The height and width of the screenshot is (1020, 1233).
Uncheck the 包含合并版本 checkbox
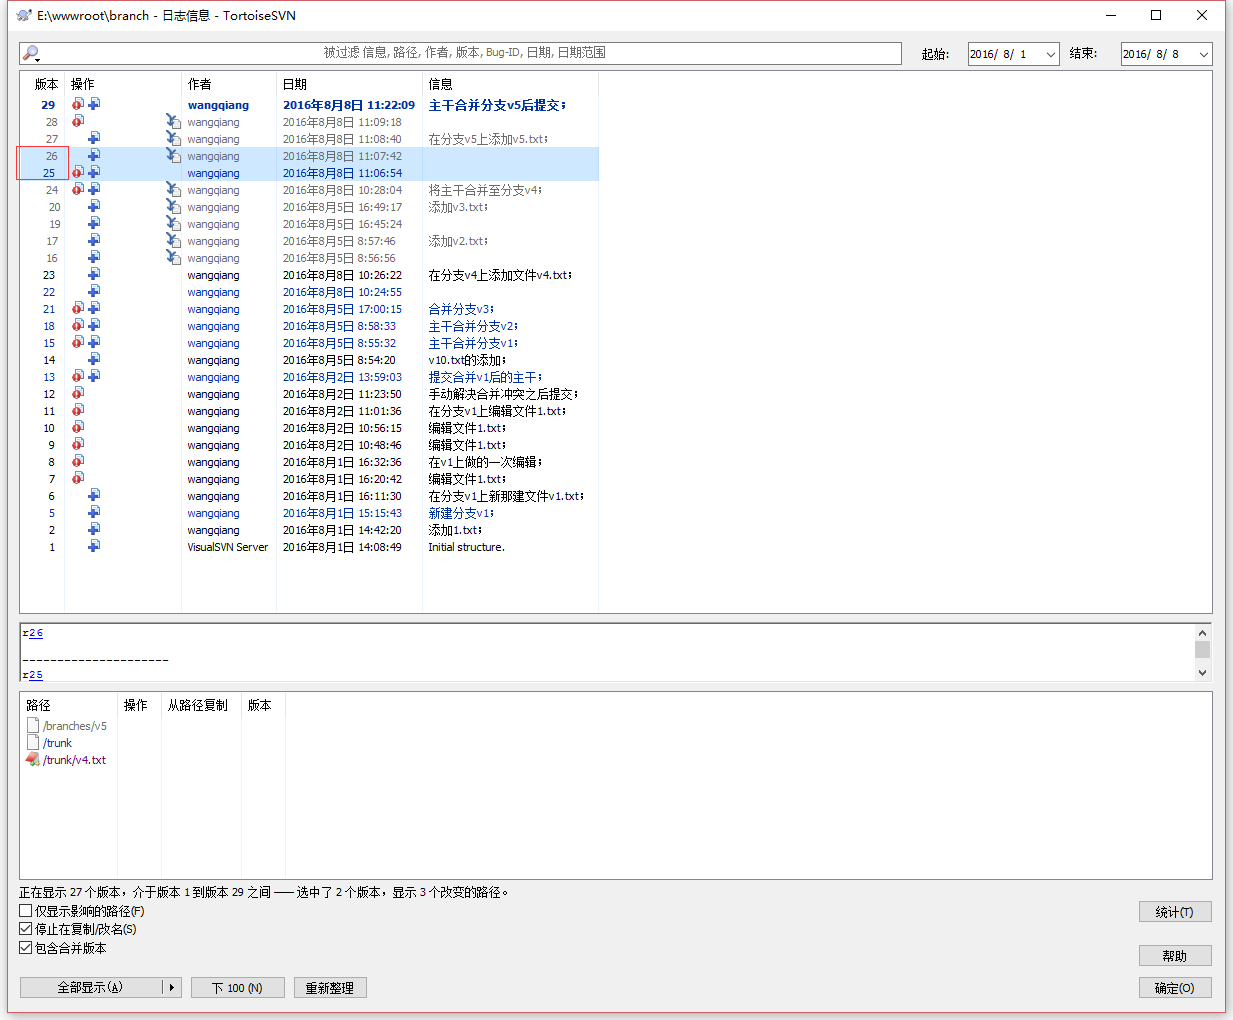(26, 948)
